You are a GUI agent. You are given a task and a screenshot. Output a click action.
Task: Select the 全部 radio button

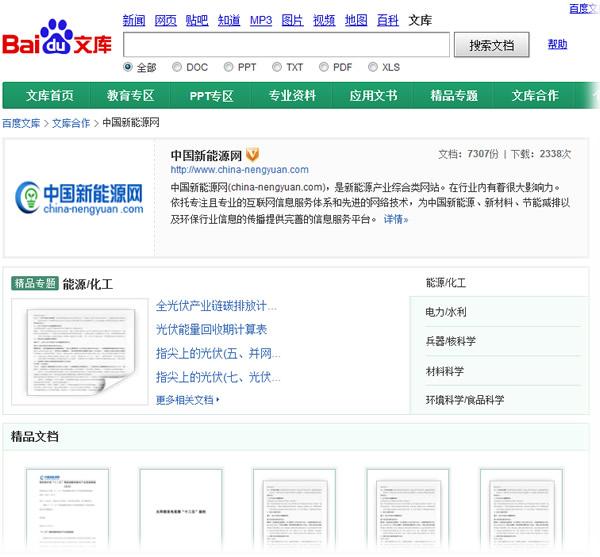point(128,67)
